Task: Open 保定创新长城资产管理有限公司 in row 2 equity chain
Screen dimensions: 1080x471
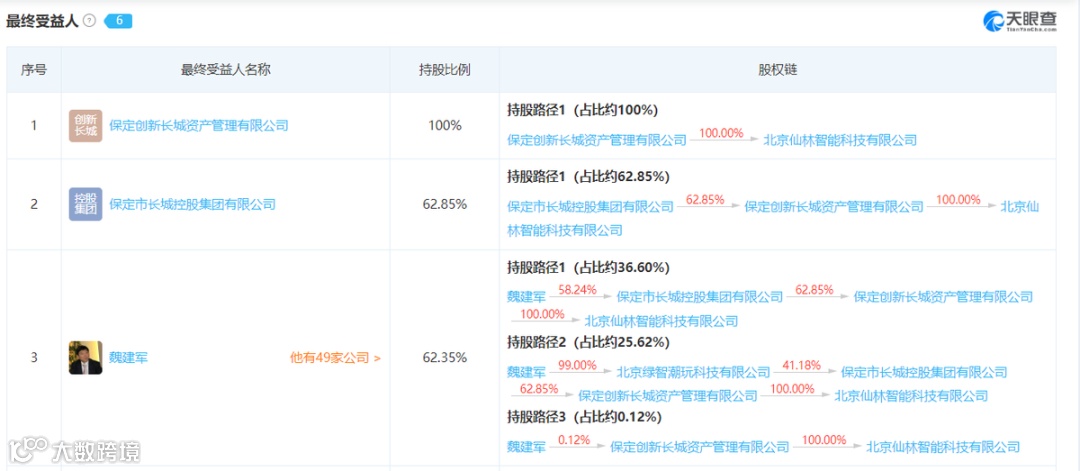Action: 834,206
